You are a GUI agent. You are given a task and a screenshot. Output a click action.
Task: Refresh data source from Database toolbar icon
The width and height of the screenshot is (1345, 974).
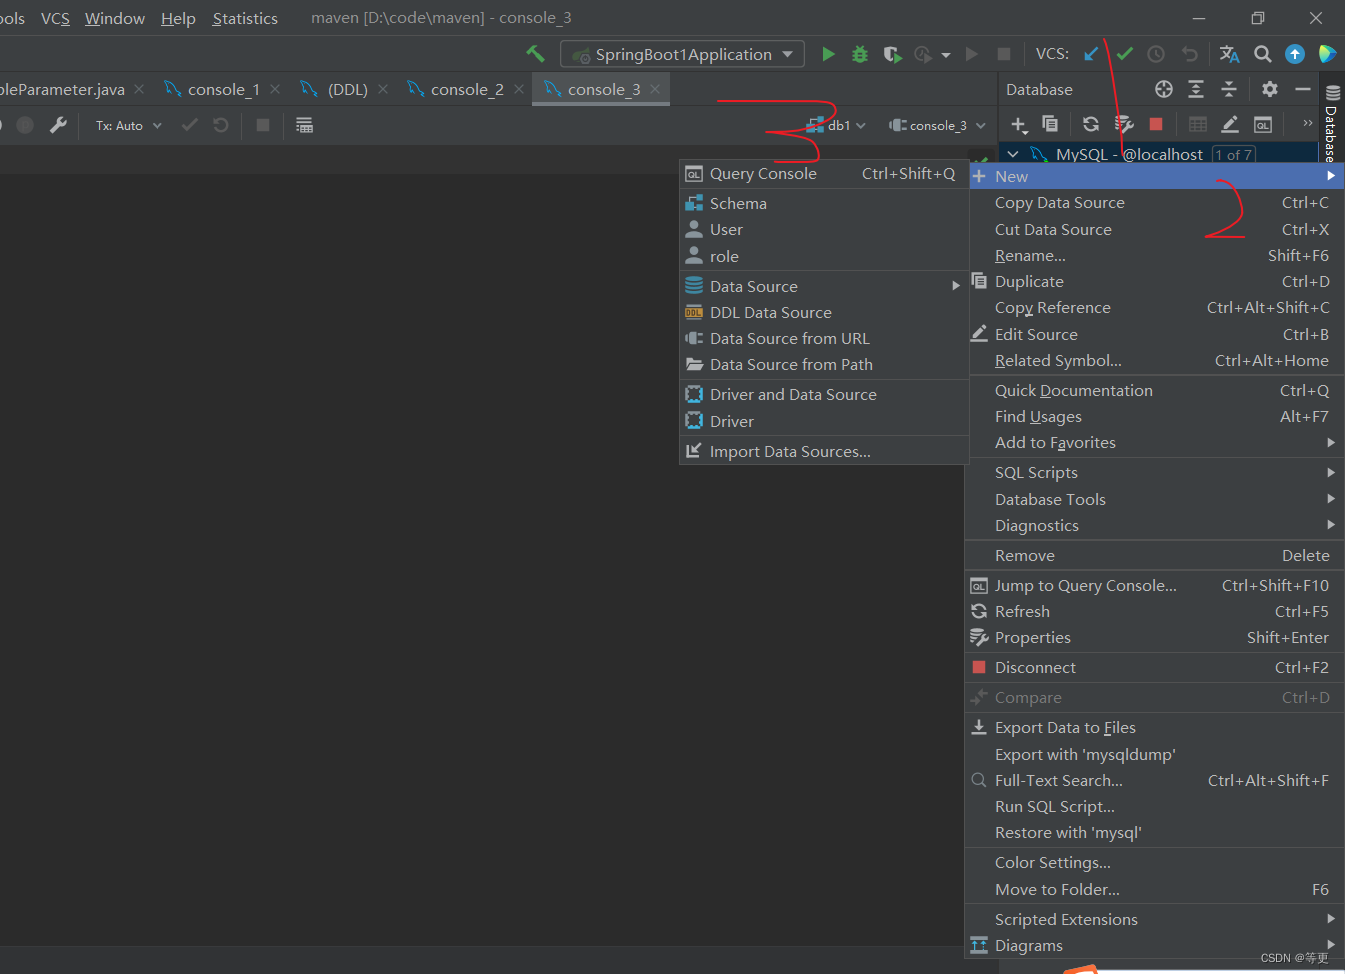1091,124
